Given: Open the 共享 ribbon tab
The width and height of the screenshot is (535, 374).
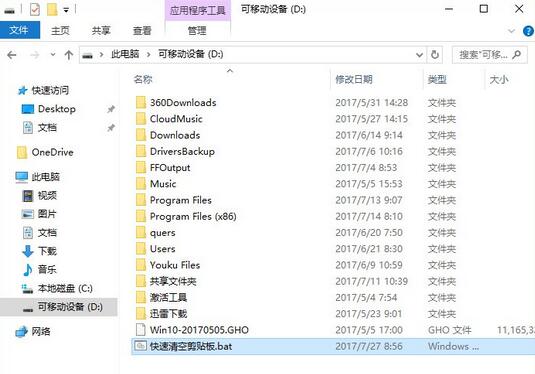Looking at the screenshot, I should point(101,31).
